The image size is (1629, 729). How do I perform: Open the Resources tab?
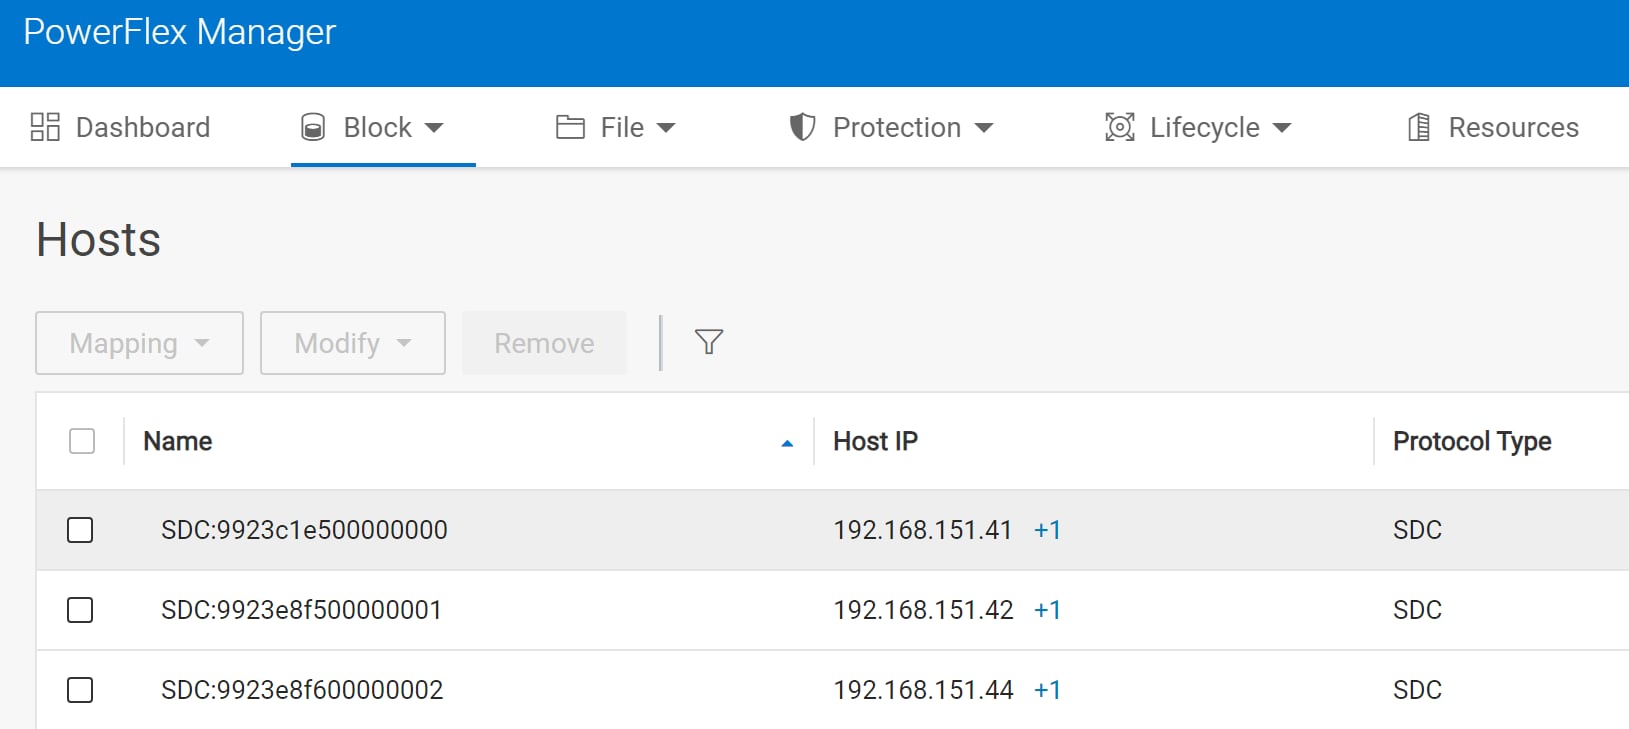1493,127
